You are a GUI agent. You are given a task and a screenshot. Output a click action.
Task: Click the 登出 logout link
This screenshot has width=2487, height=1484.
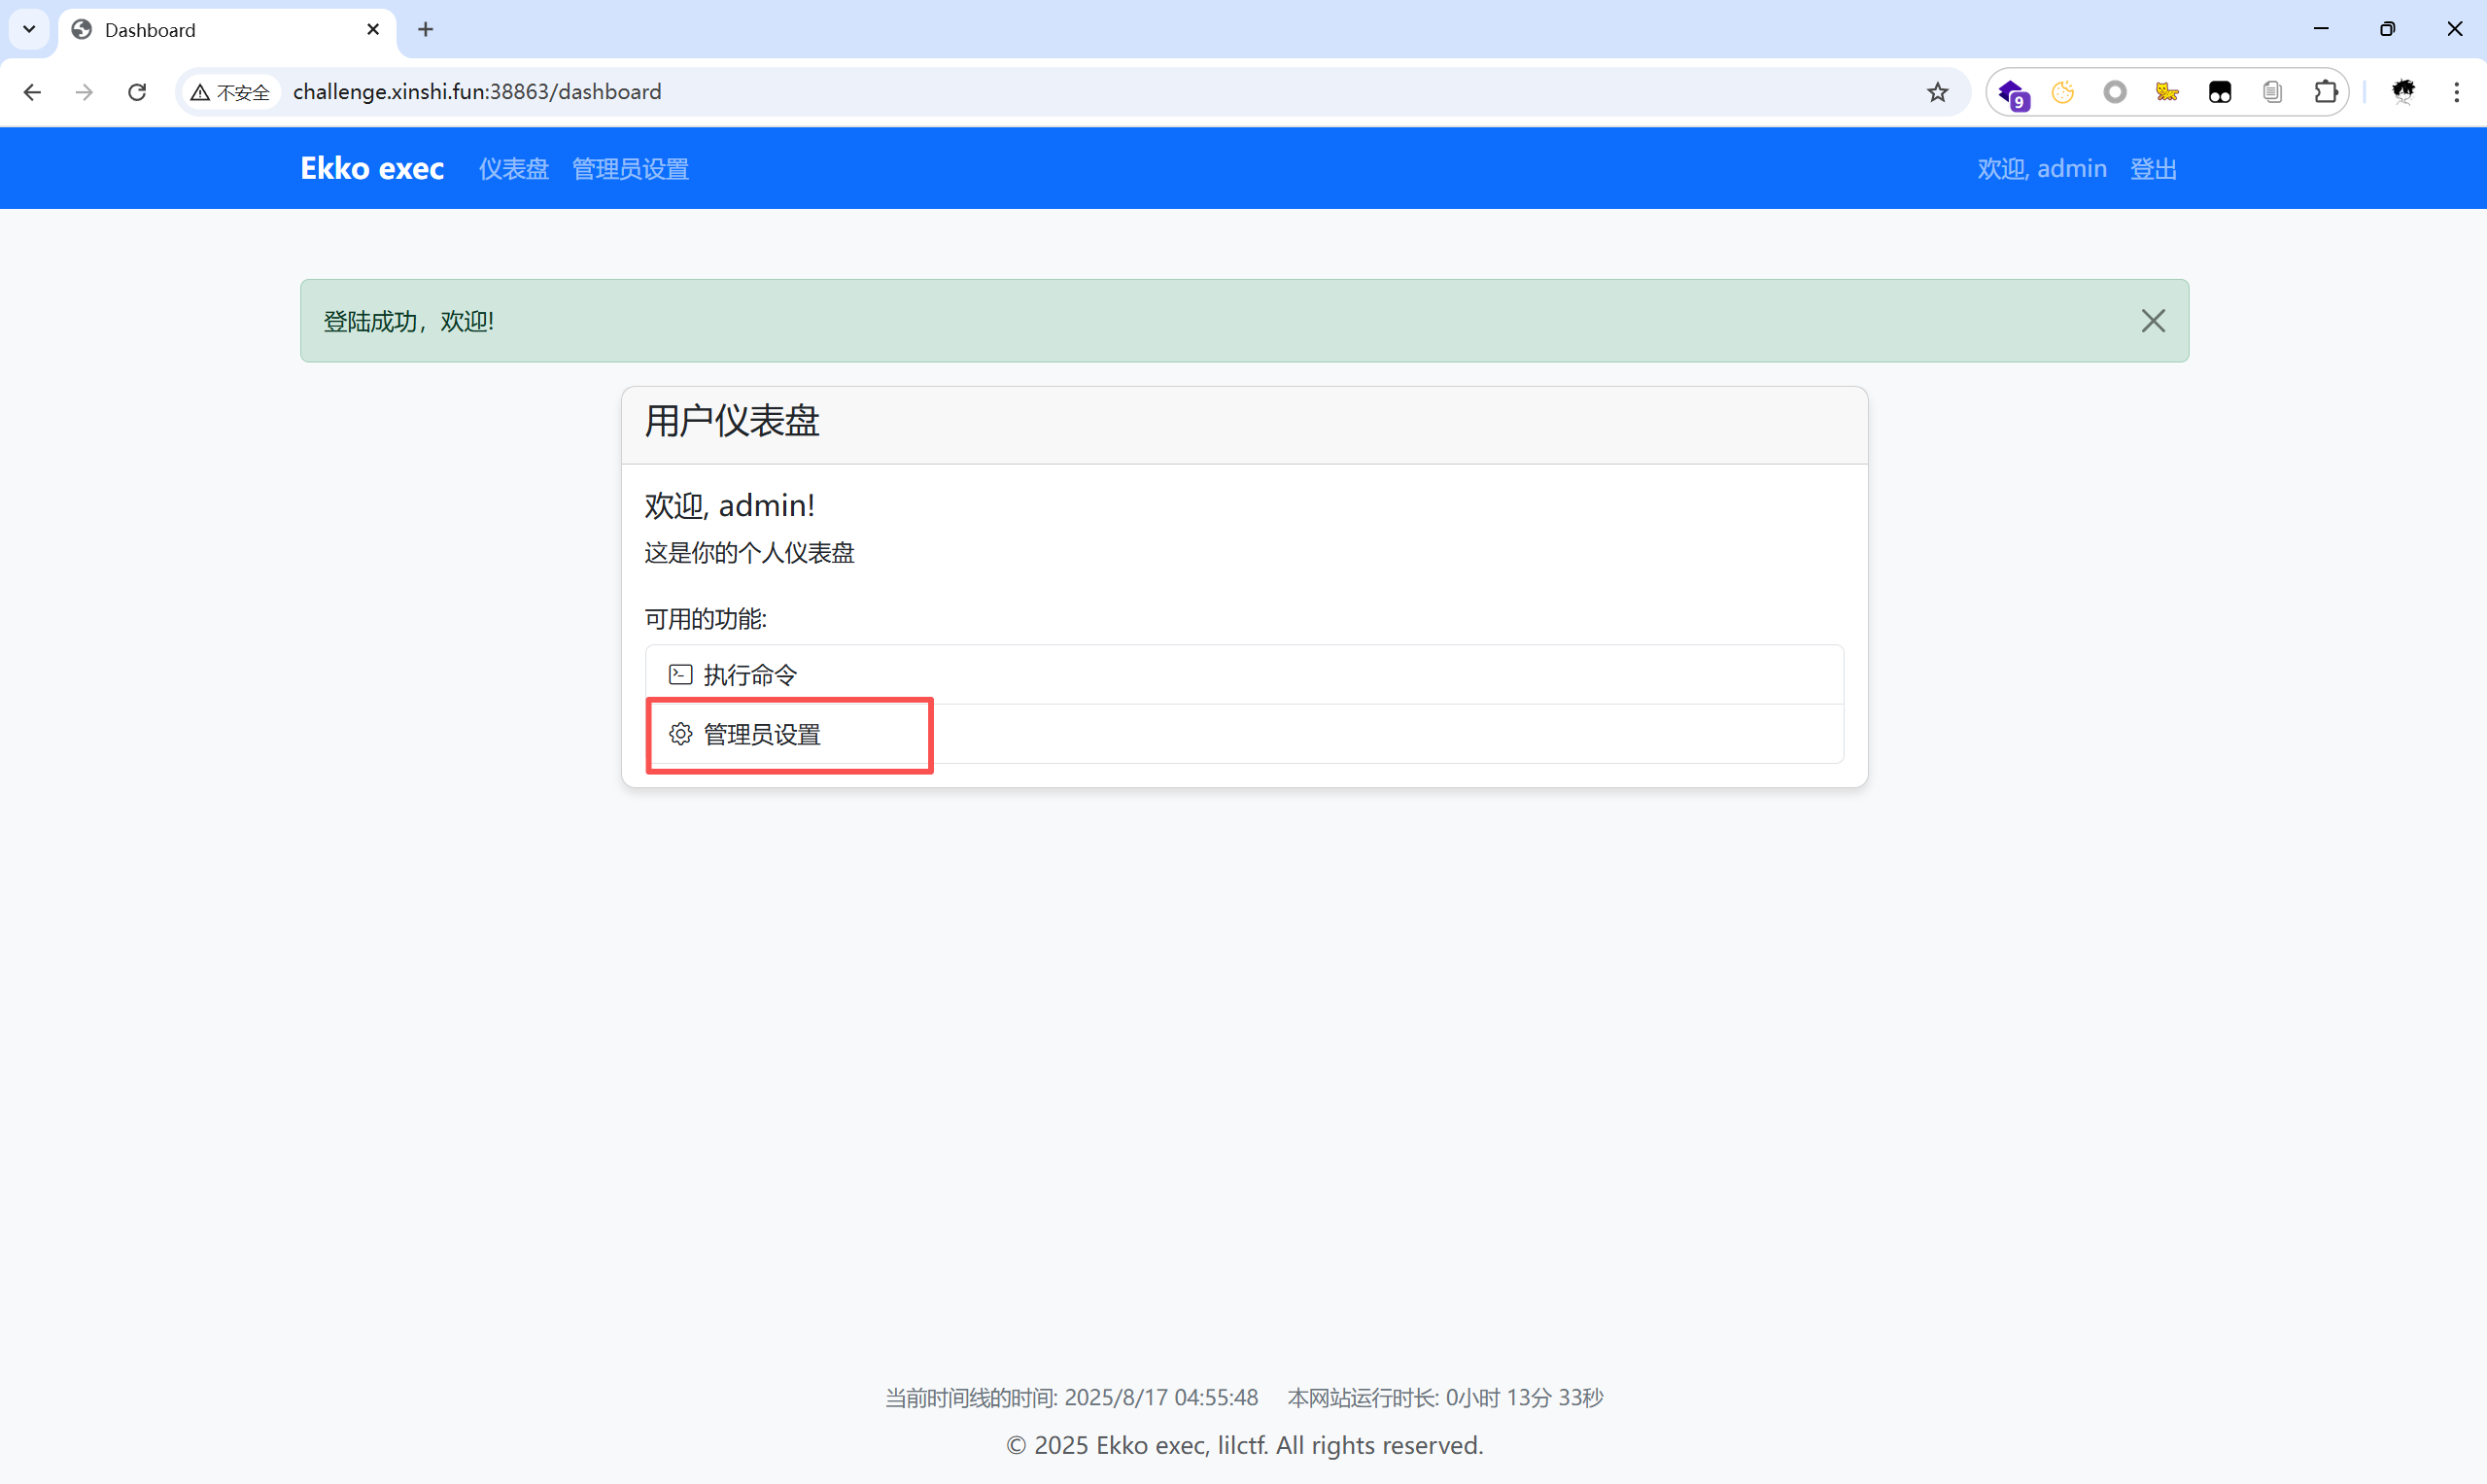click(x=2152, y=169)
